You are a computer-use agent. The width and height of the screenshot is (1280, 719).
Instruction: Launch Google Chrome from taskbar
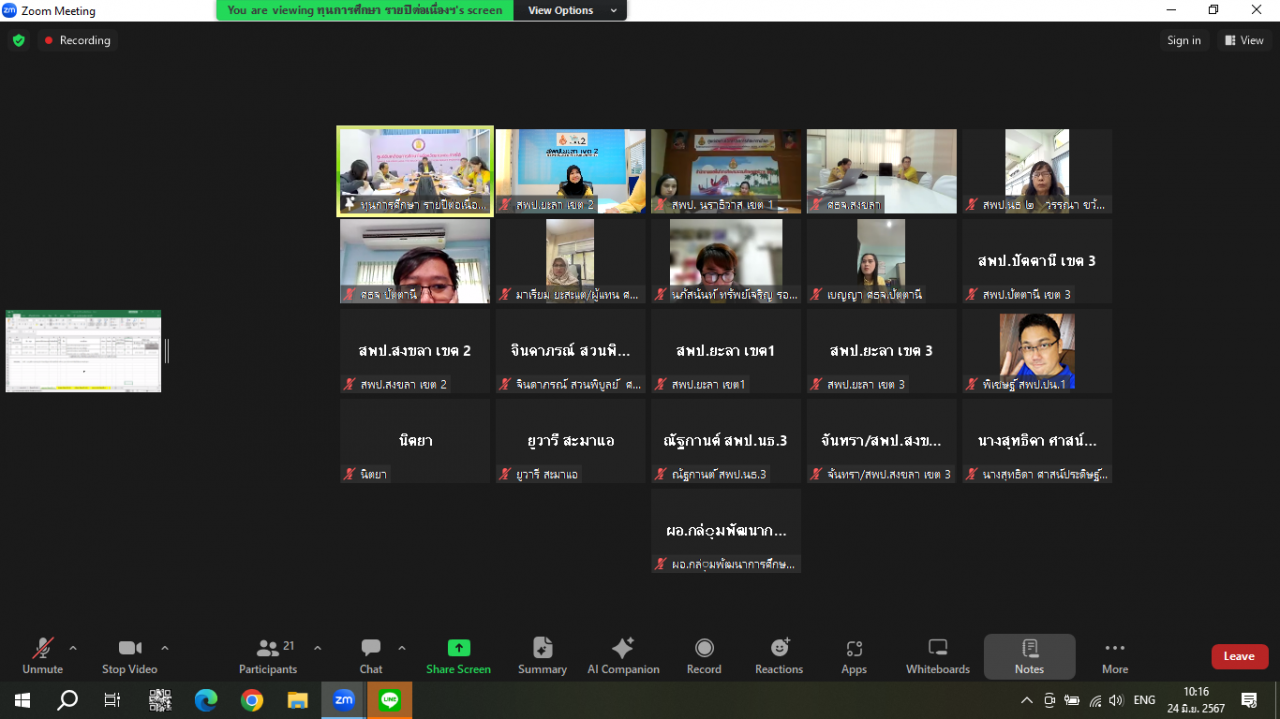pos(252,700)
